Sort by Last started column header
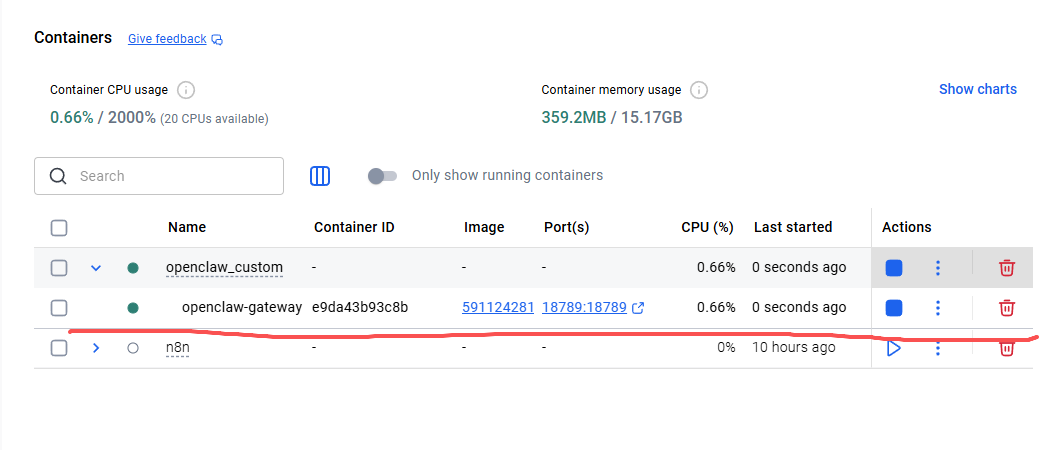The height and width of the screenshot is (450, 1062). click(792, 227)
